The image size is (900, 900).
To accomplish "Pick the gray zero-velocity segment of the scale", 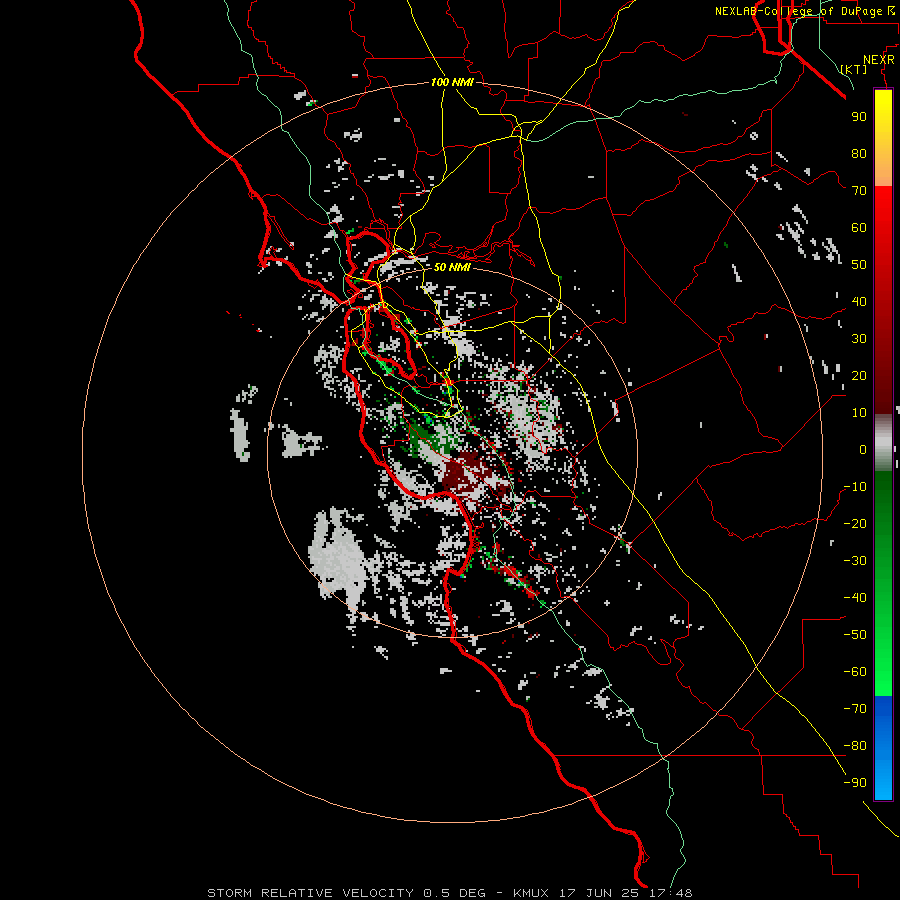I will tap(883, 442).
